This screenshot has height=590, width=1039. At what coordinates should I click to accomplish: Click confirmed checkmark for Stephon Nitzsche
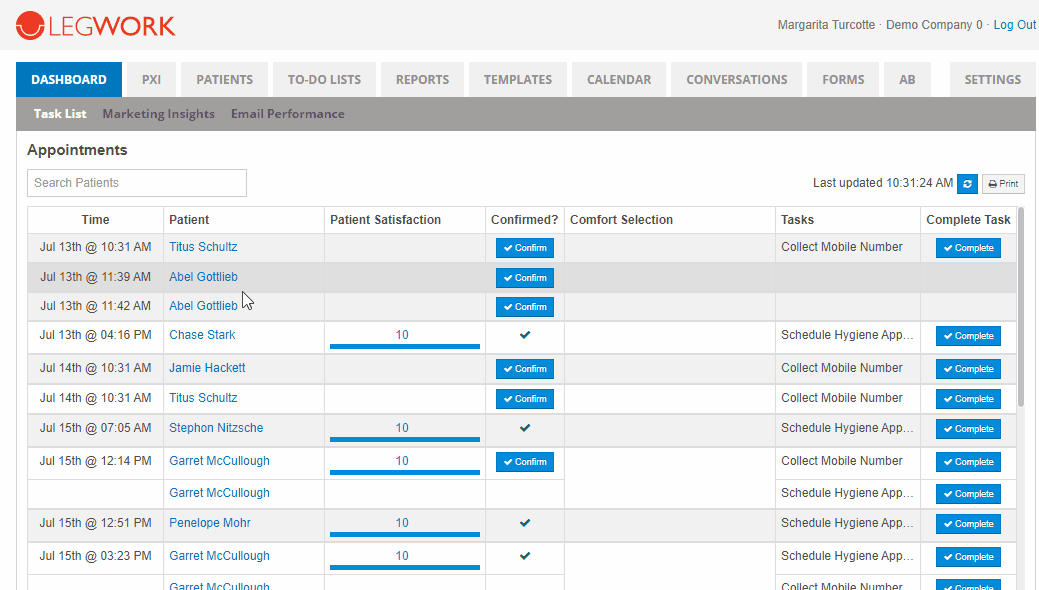[525, 428]
